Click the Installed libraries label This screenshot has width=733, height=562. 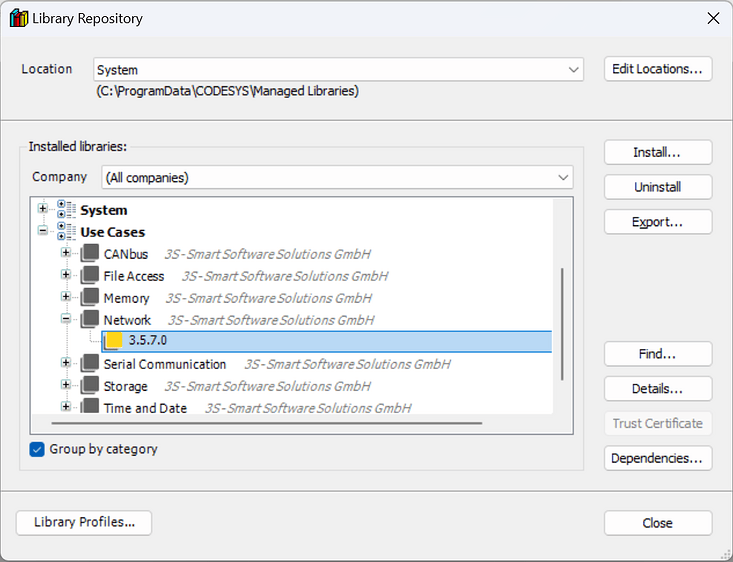(78, 146)
